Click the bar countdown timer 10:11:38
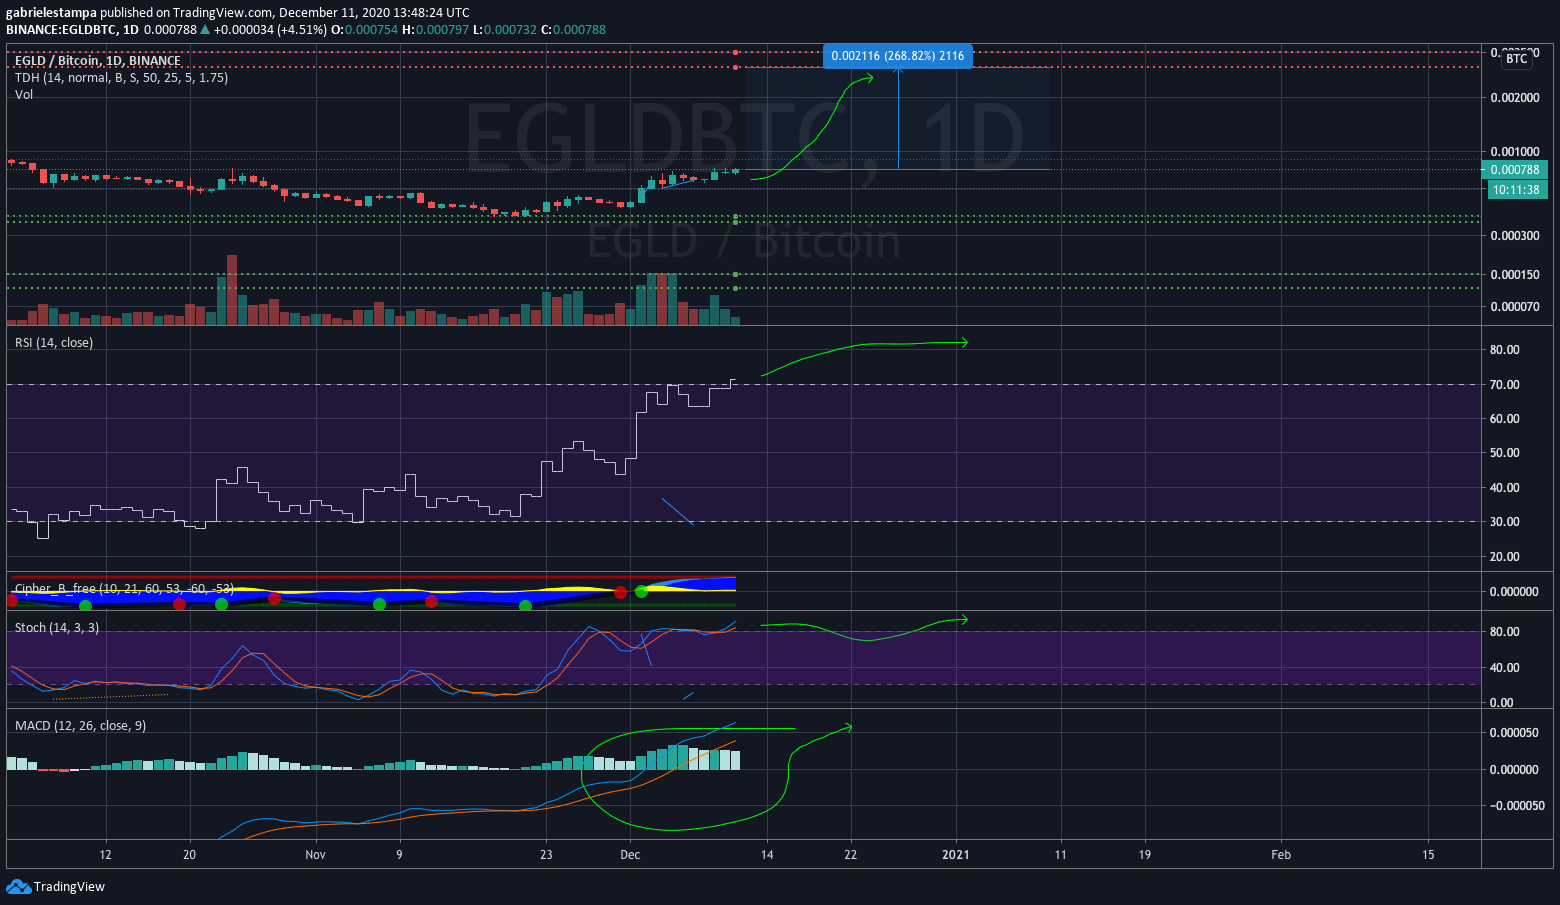Viewport: 1560px width, 905px height. pyautogui.click(x=1518, y=189)
